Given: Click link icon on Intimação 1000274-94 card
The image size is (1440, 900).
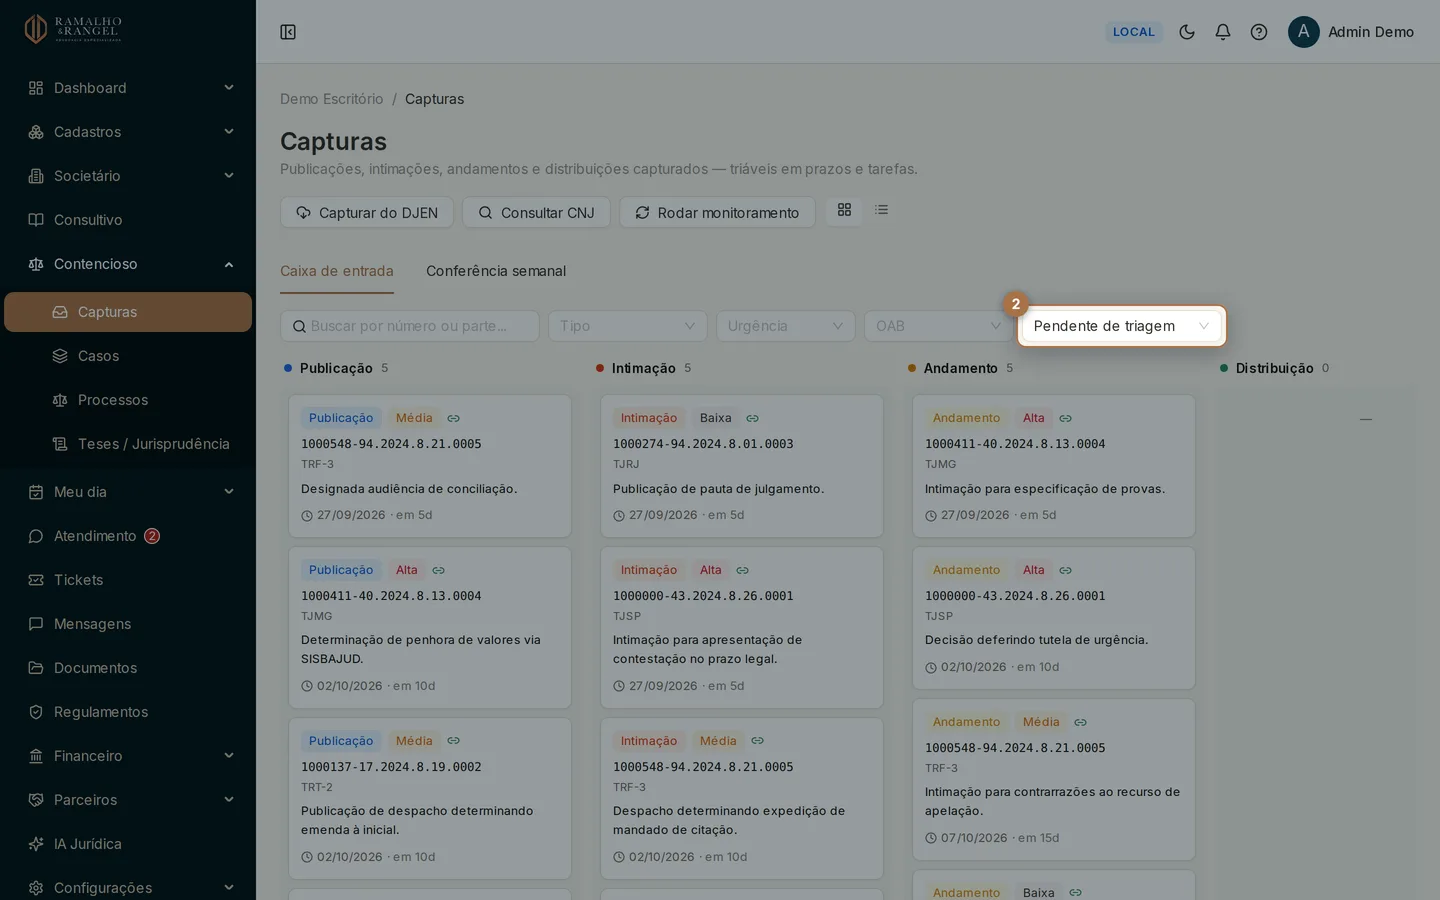Looking at the screenshot, I should [753, 418].
